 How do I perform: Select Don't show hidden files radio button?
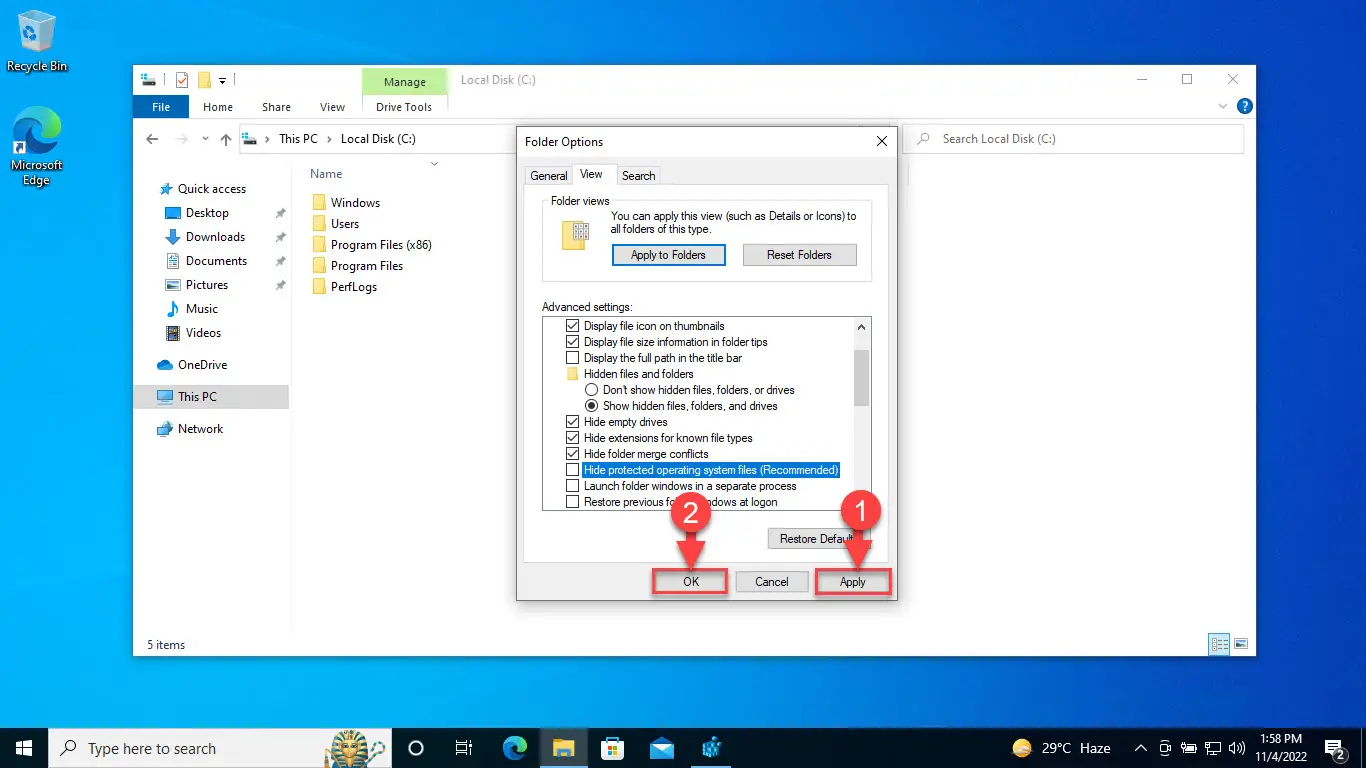[592, 390]
